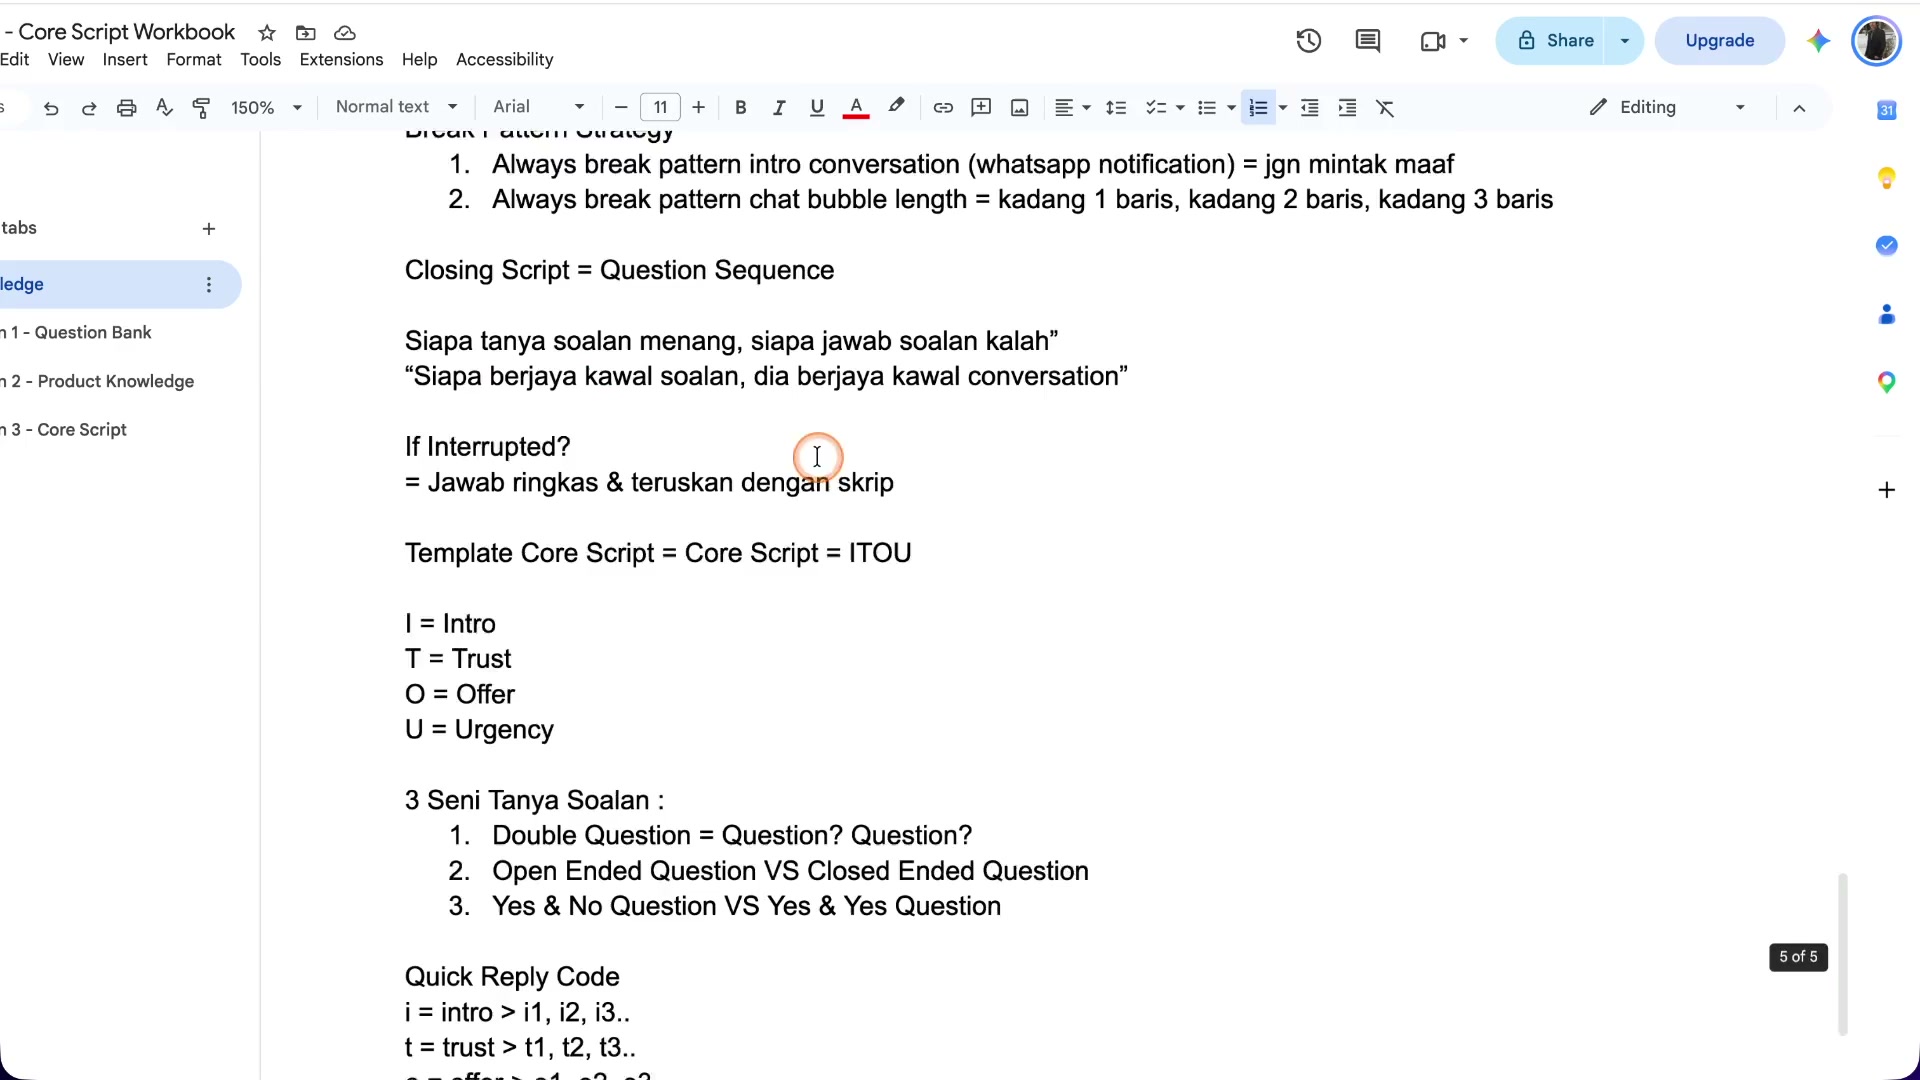This screenshot has width=1920, height=1080.
Task: Open the Arial font dropdown
Action: (539, 107)
